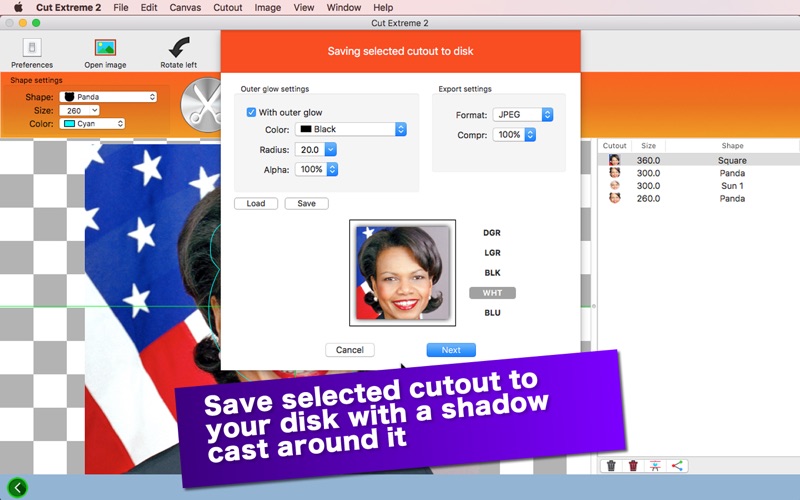Screen dimensions: 800x500
Task: Open the Shape Panda dropdown
Action: click(x=108, y=97)
